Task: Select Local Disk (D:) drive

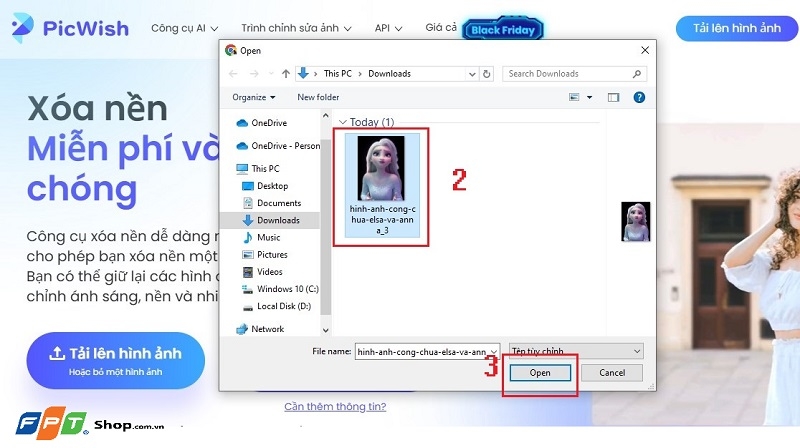Action: [x=277, y=306]
